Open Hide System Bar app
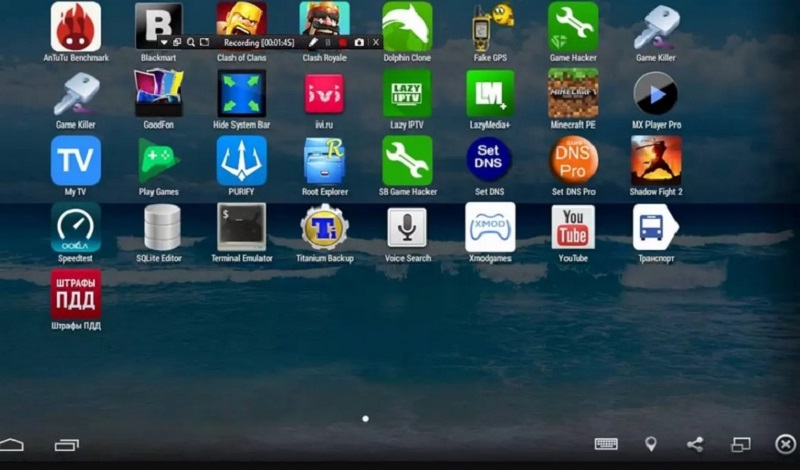The image size is (800, 470). [x=241, y=93]
